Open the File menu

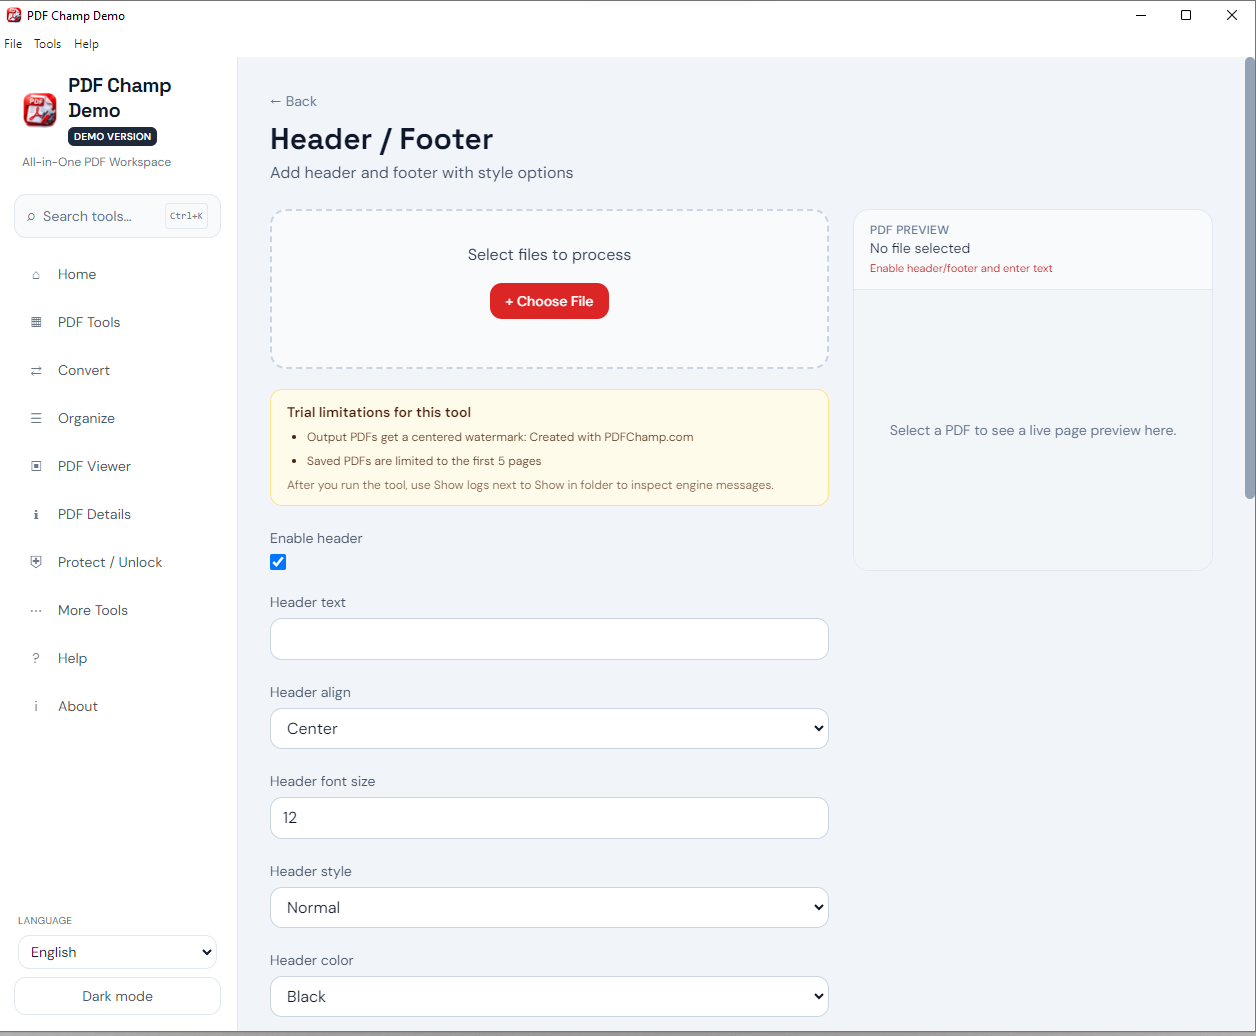pos(13,44)
